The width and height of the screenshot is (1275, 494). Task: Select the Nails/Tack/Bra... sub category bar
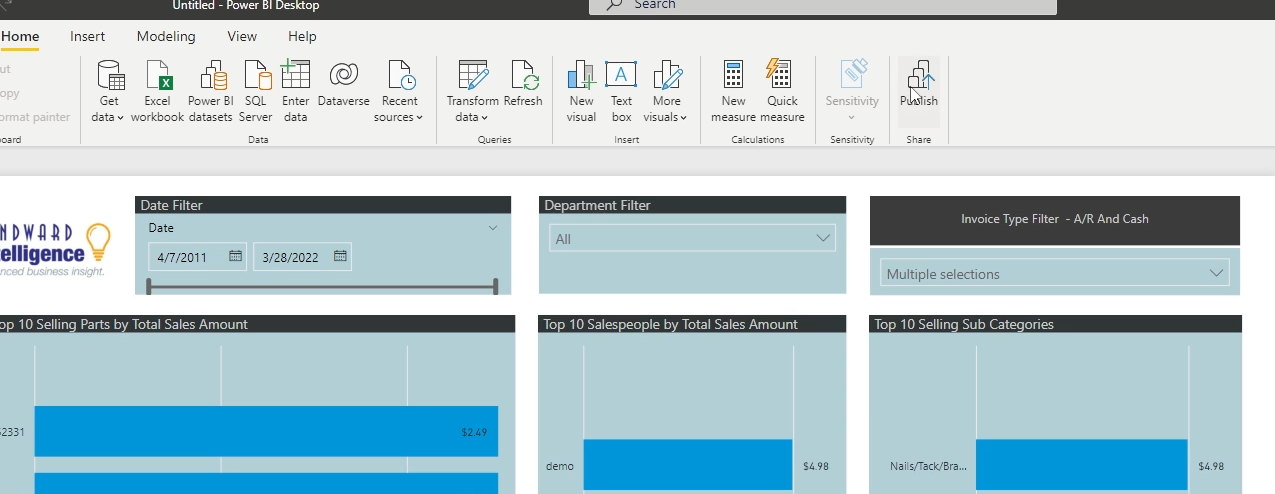[x=1082, y=465]
